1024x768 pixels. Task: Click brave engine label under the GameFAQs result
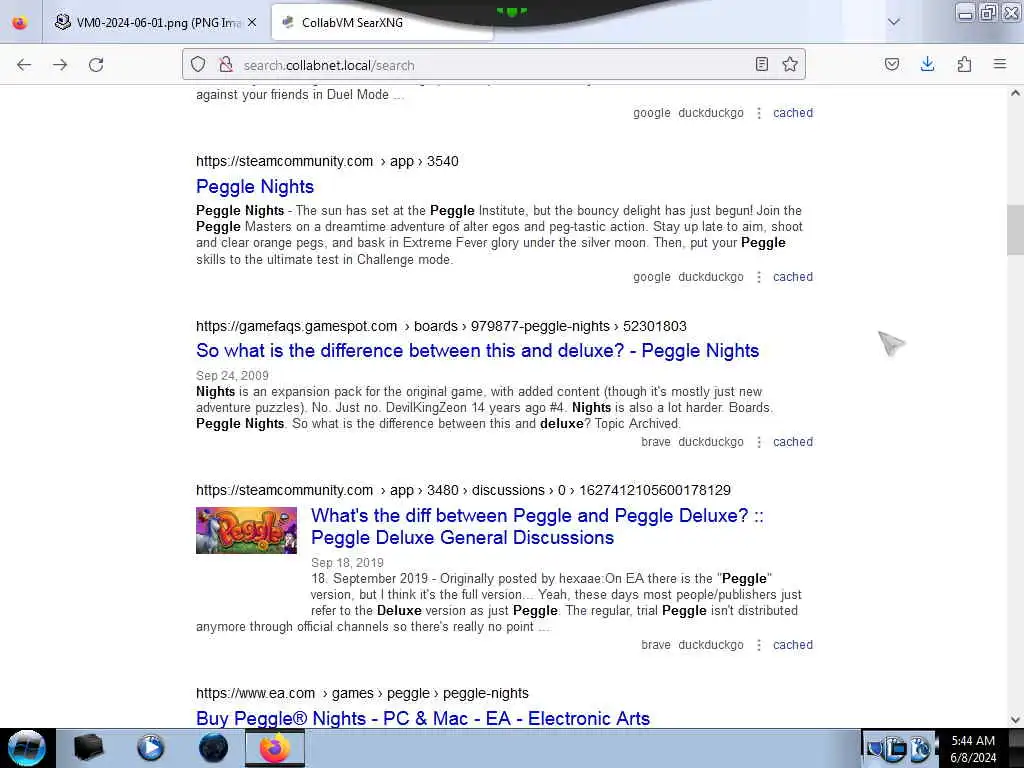(x=656, y=442)
